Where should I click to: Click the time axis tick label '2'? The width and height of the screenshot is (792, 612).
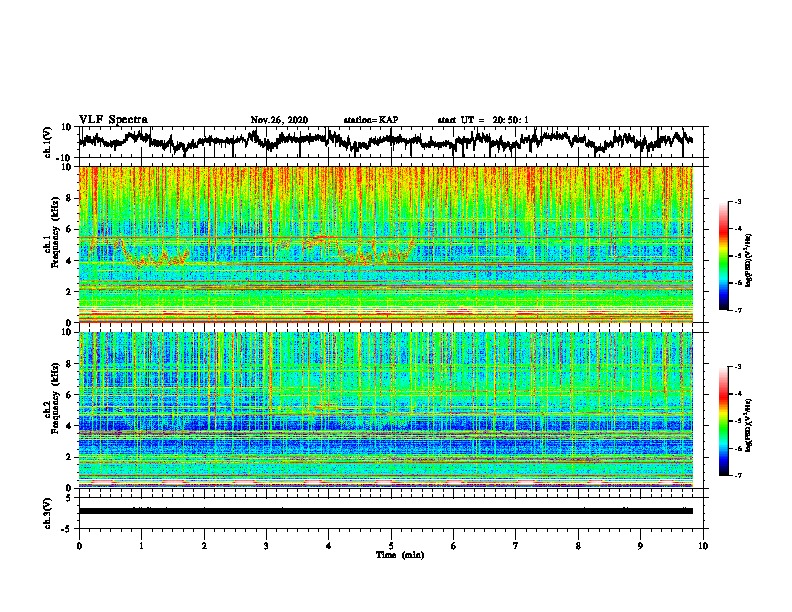[x=204, y=546]
